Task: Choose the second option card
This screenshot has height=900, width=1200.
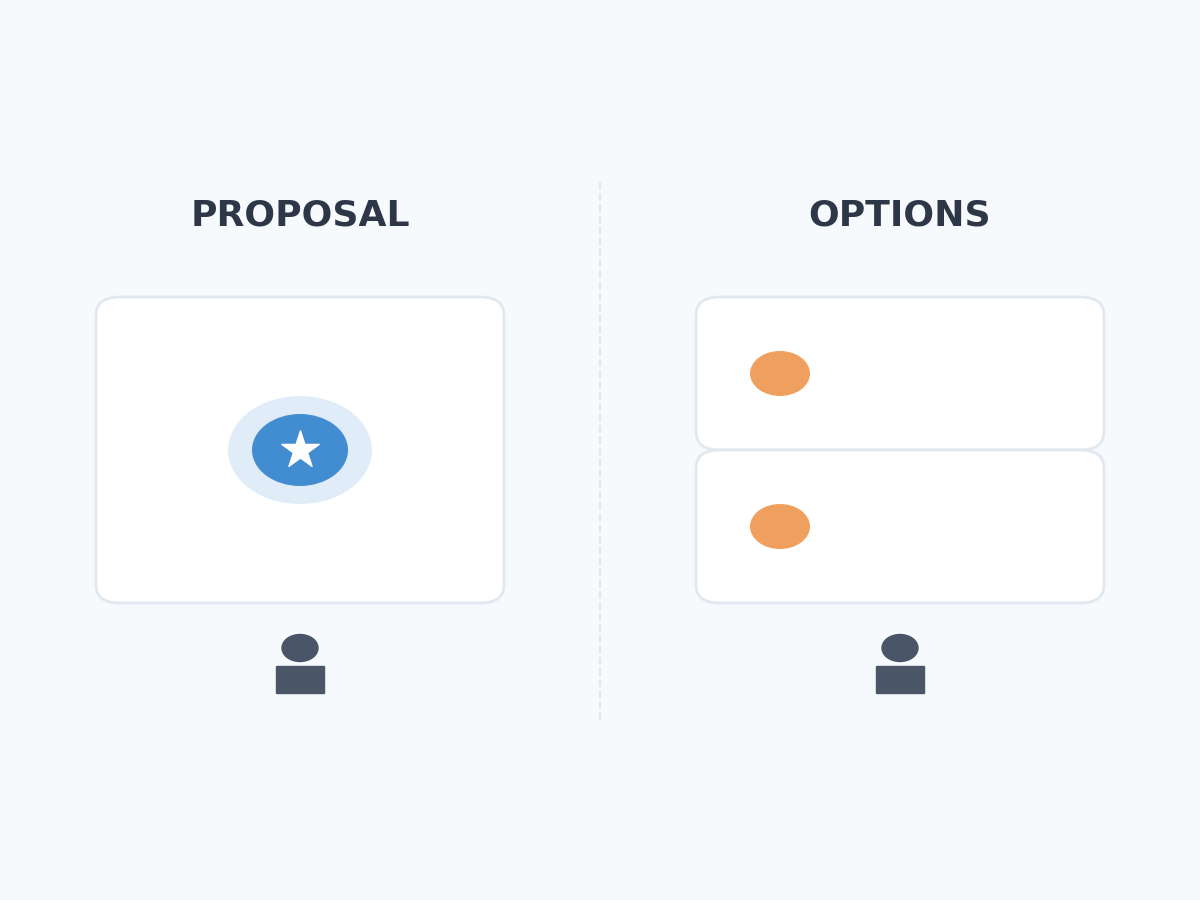Action: [950, 526]
